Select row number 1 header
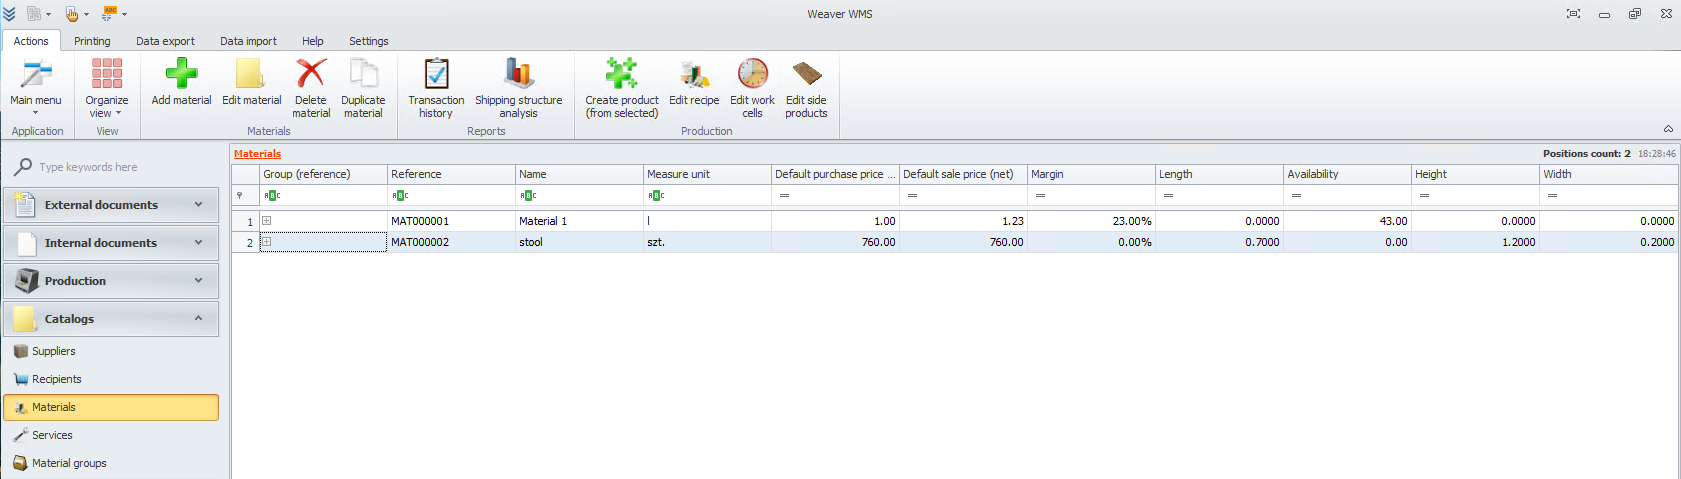This screenshot has width=1681, height=479. [245, 221]
